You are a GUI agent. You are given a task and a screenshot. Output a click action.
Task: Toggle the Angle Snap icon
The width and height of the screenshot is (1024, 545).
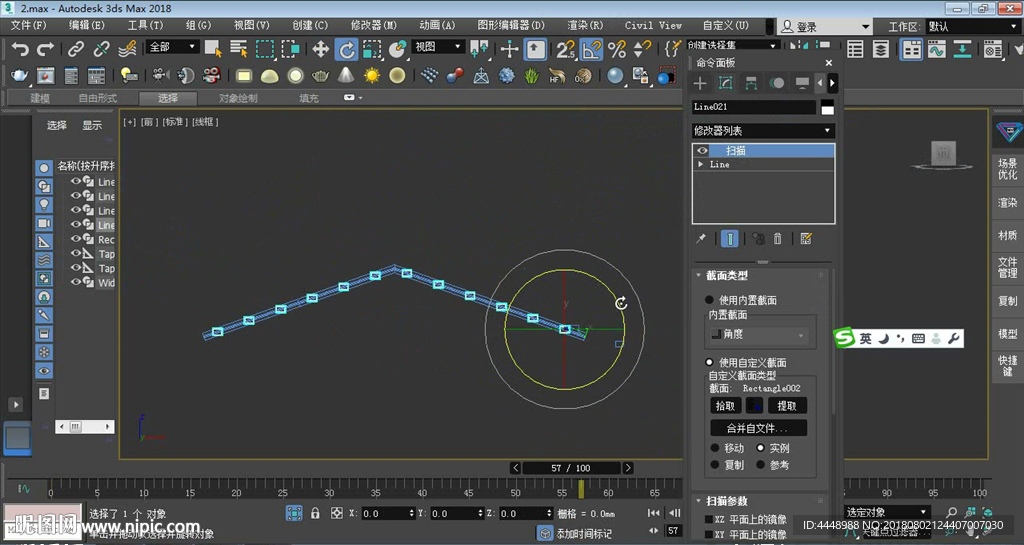click(591, 49)
